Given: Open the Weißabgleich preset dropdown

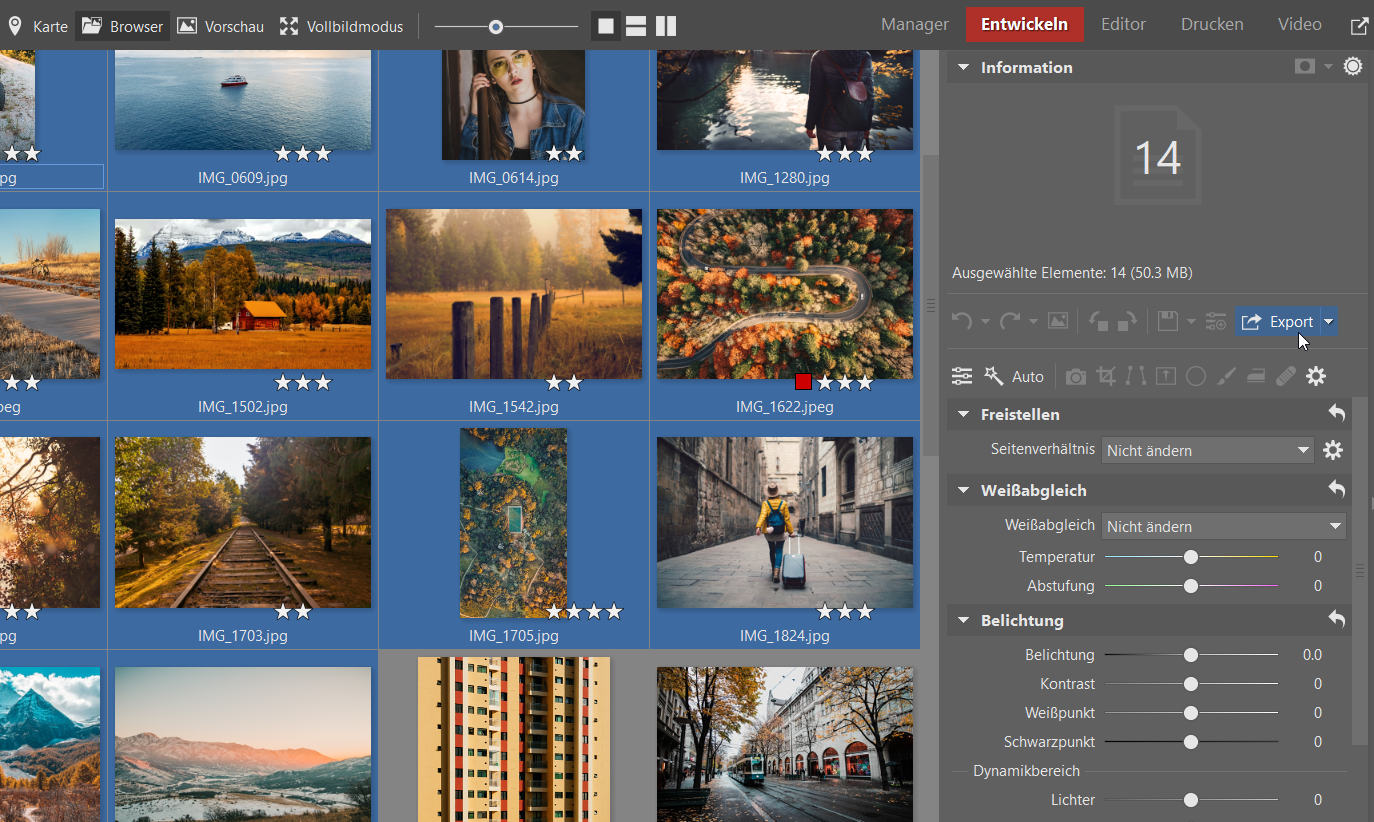Looking at the screenshot, I should [1223, 526].
